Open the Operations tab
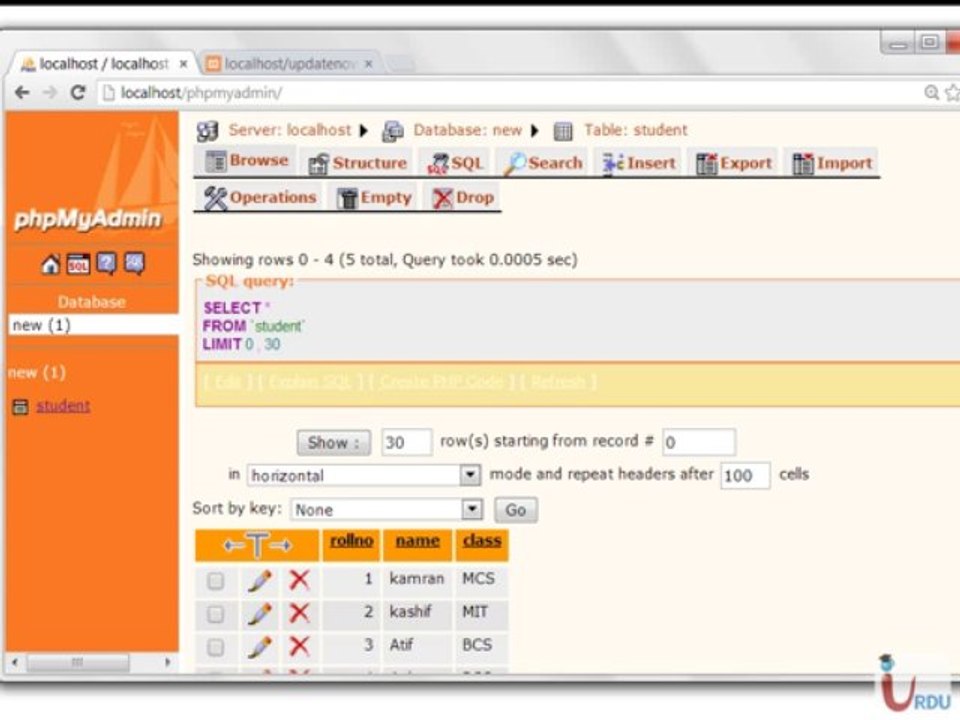 pyautogui.click(x=260, y=197)
